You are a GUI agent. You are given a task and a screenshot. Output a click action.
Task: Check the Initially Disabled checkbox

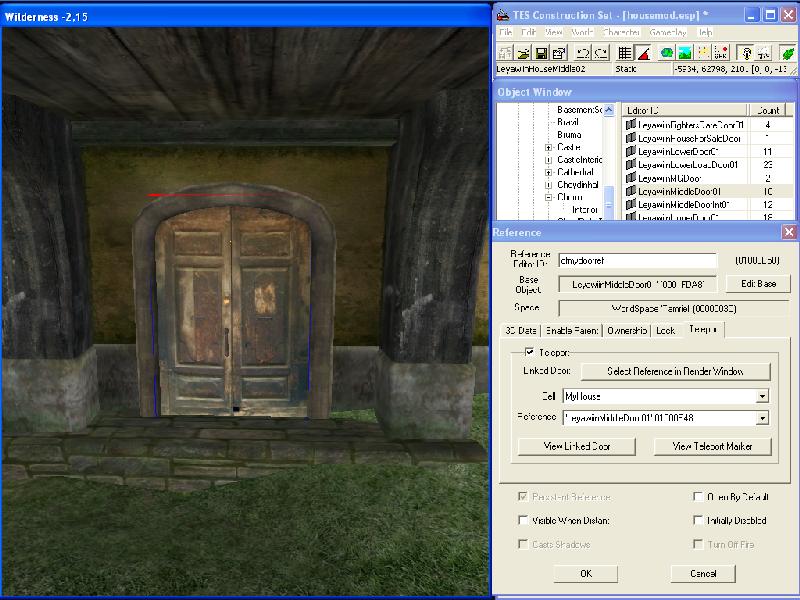pos(698,520)
